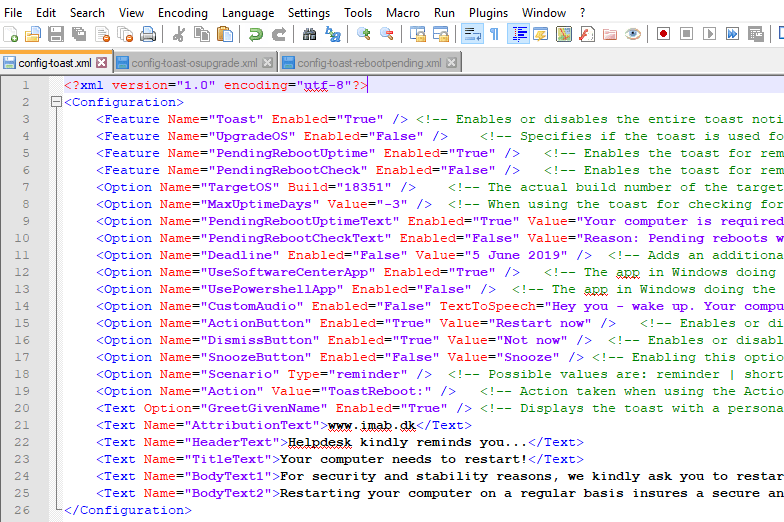784x522 pixels.
Task: Toggle synchronized horizontal scrolling icon
Action: click(x=440, y=34)
